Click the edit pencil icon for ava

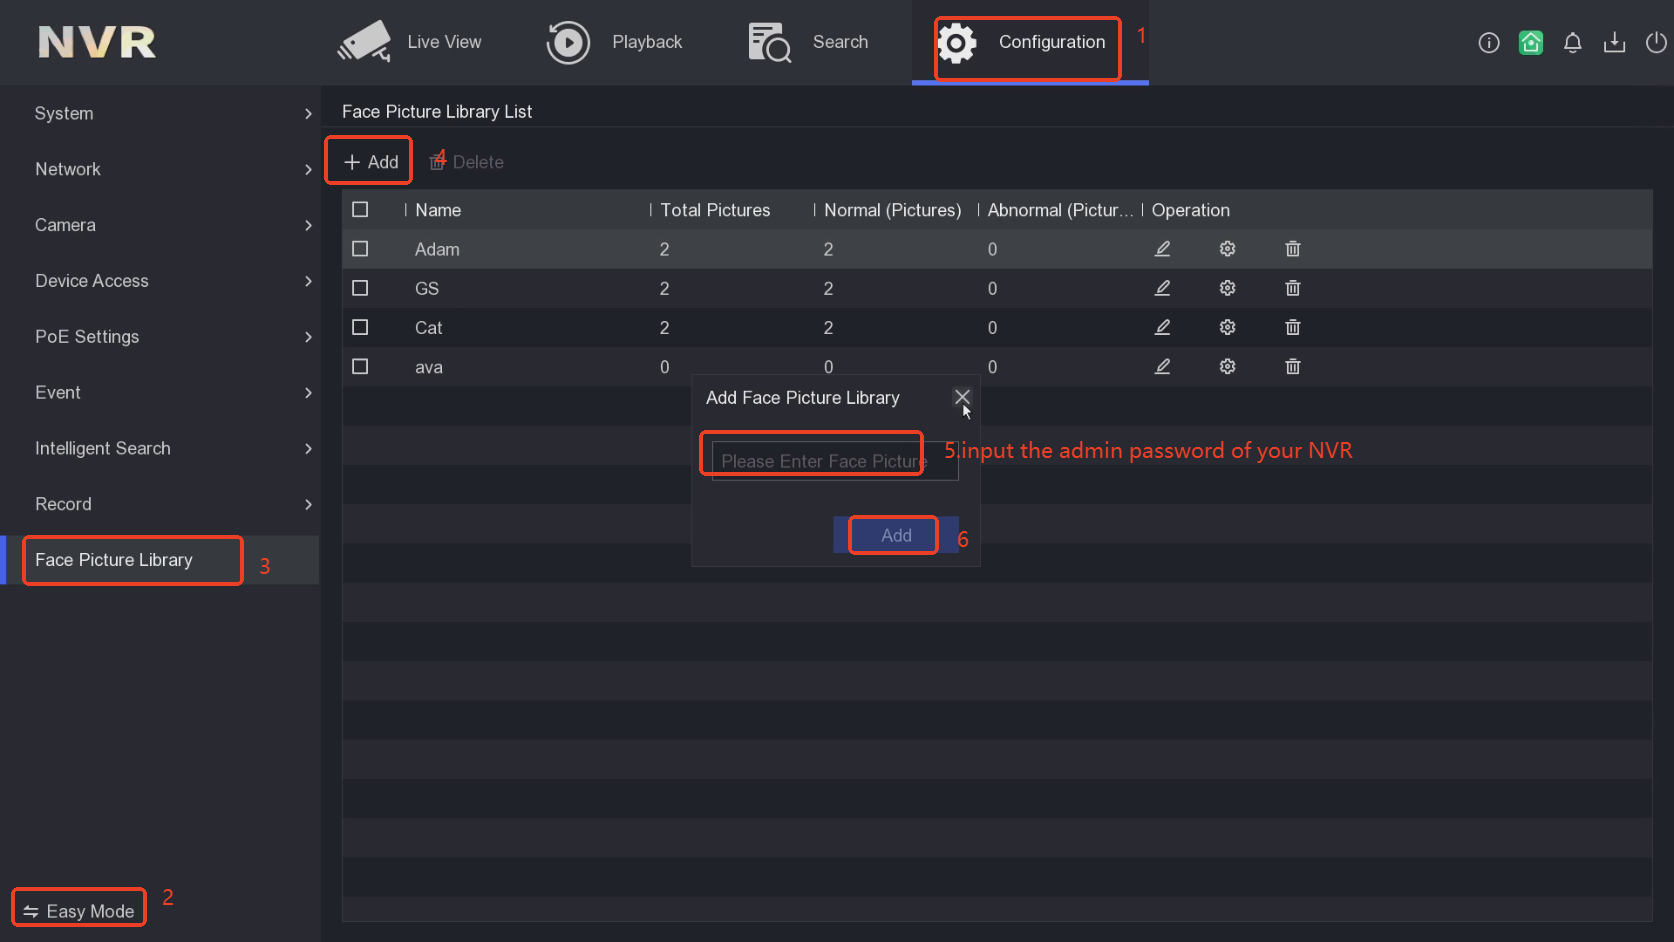click(x=1162, y=367)
